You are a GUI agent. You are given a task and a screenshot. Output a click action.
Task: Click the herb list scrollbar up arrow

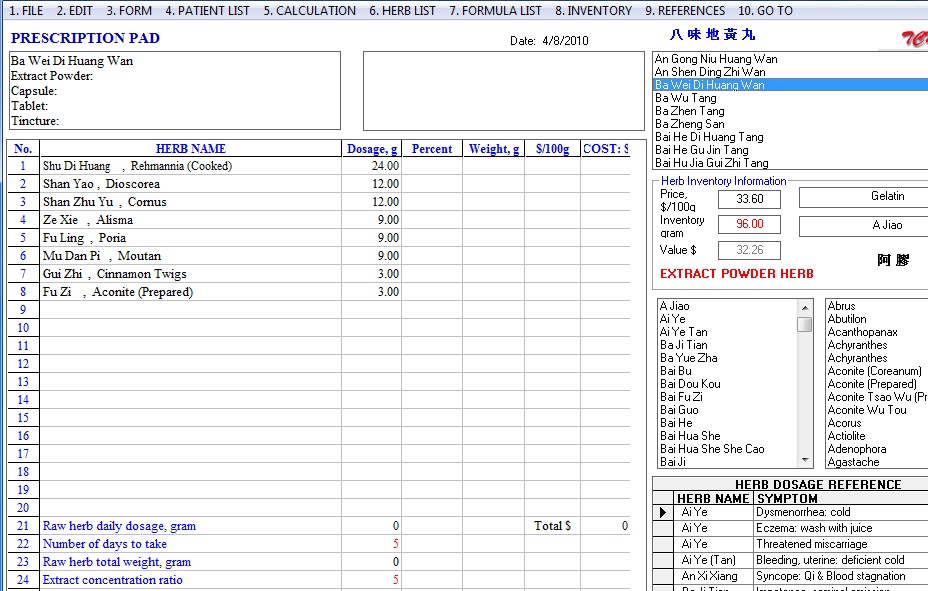click(806, 306)
